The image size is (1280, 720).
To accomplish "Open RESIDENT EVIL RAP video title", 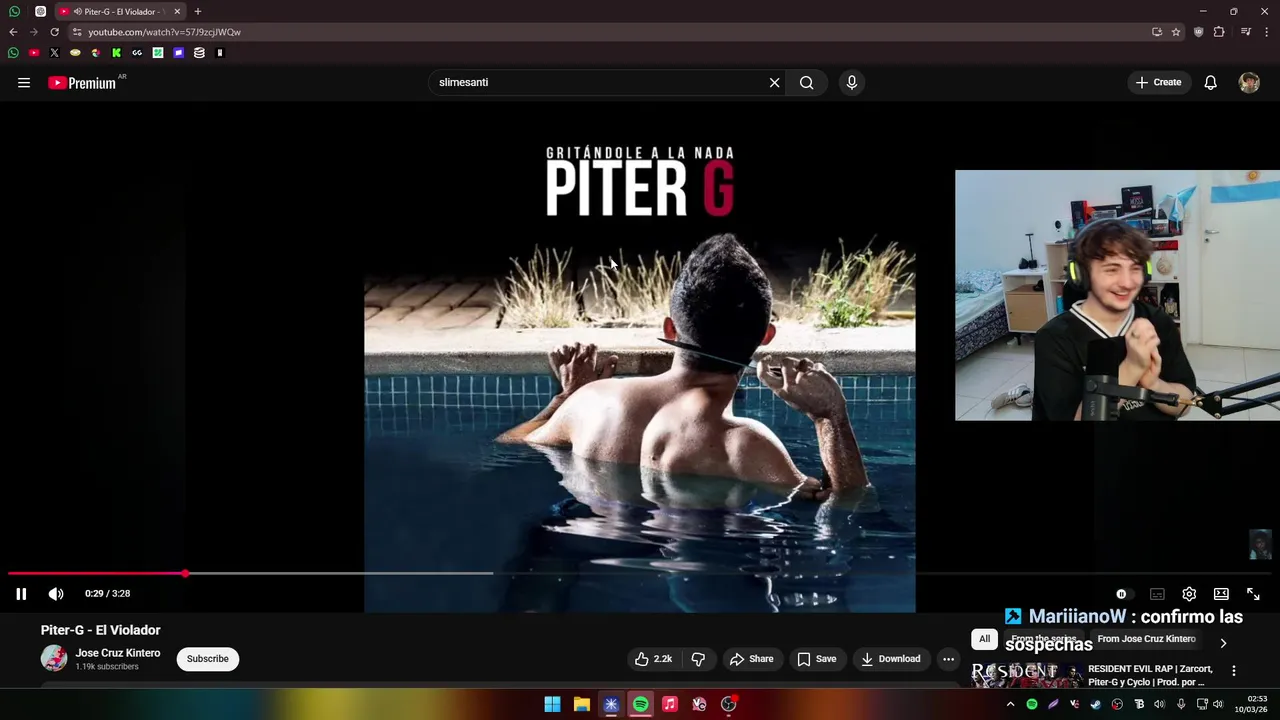I will click(x=1150, y=675).
